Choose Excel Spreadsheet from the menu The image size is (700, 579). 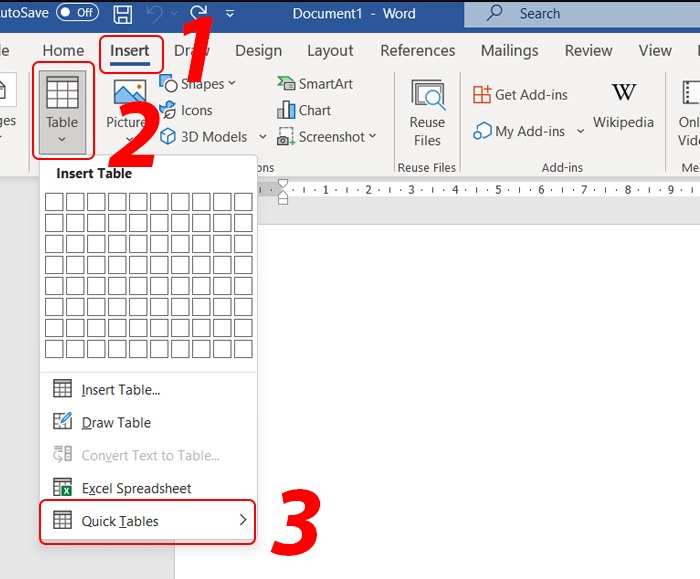(148, 488)
